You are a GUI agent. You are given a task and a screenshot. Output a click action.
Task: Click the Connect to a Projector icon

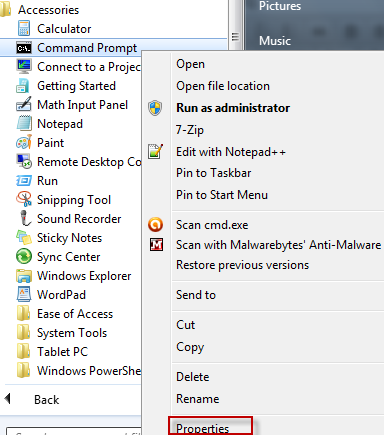pos(24,67)
